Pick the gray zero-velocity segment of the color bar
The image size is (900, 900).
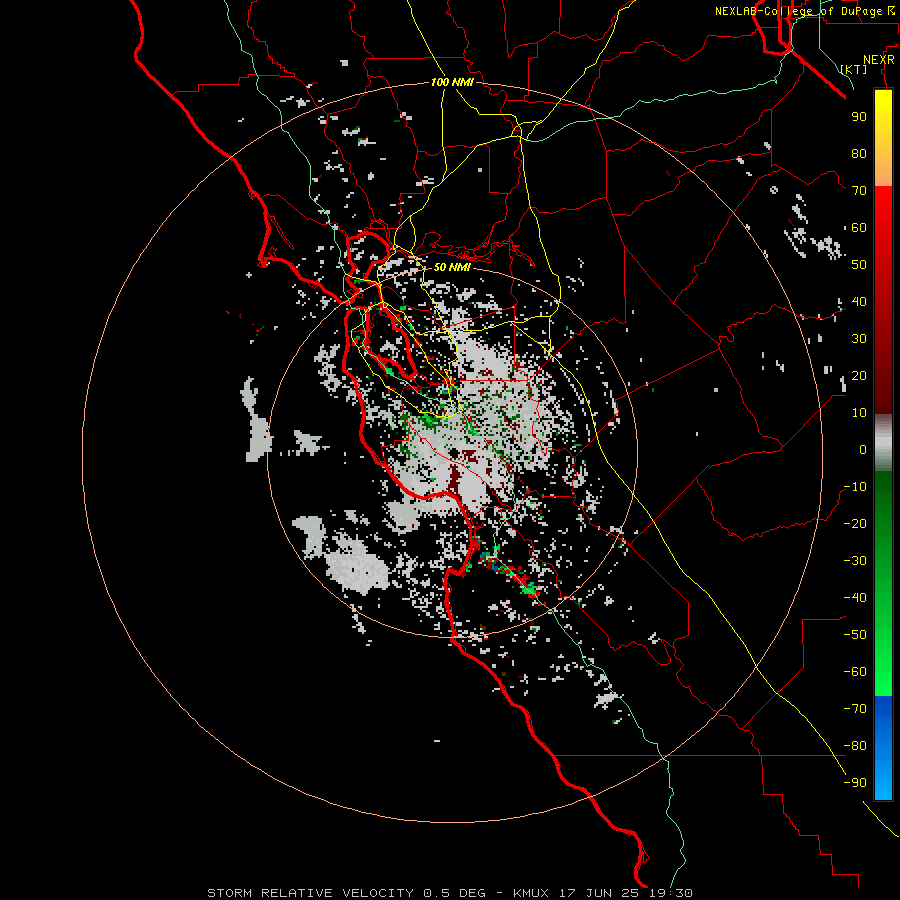(x=883, y=445)
